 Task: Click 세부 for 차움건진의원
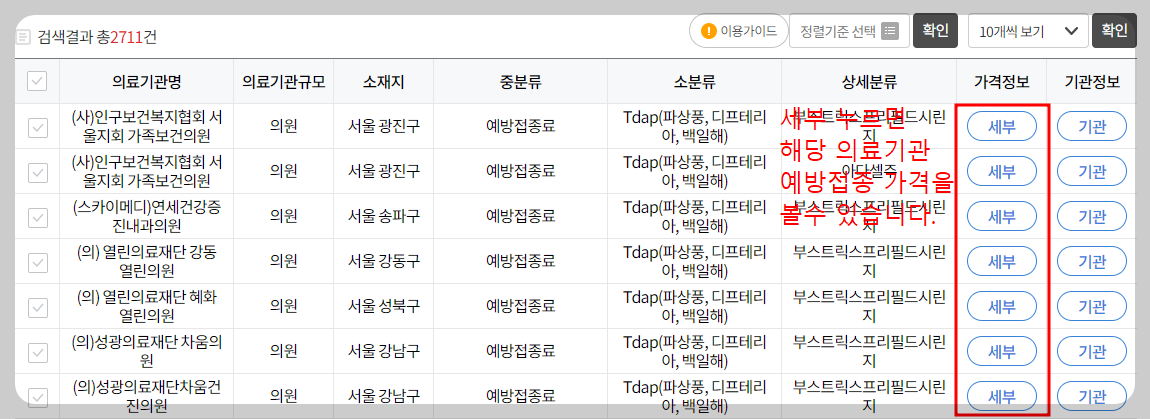tap(1002, 396)
